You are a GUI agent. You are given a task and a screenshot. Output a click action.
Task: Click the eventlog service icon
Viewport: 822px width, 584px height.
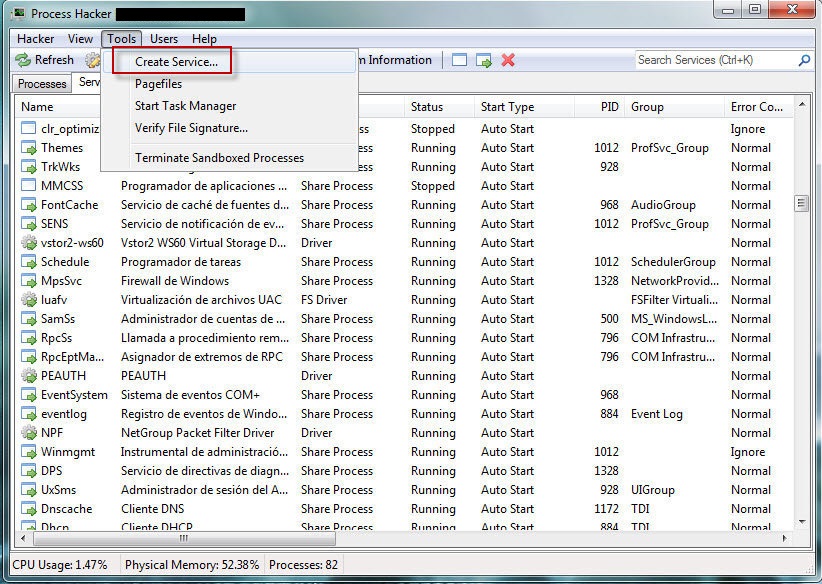click(28, 414)
